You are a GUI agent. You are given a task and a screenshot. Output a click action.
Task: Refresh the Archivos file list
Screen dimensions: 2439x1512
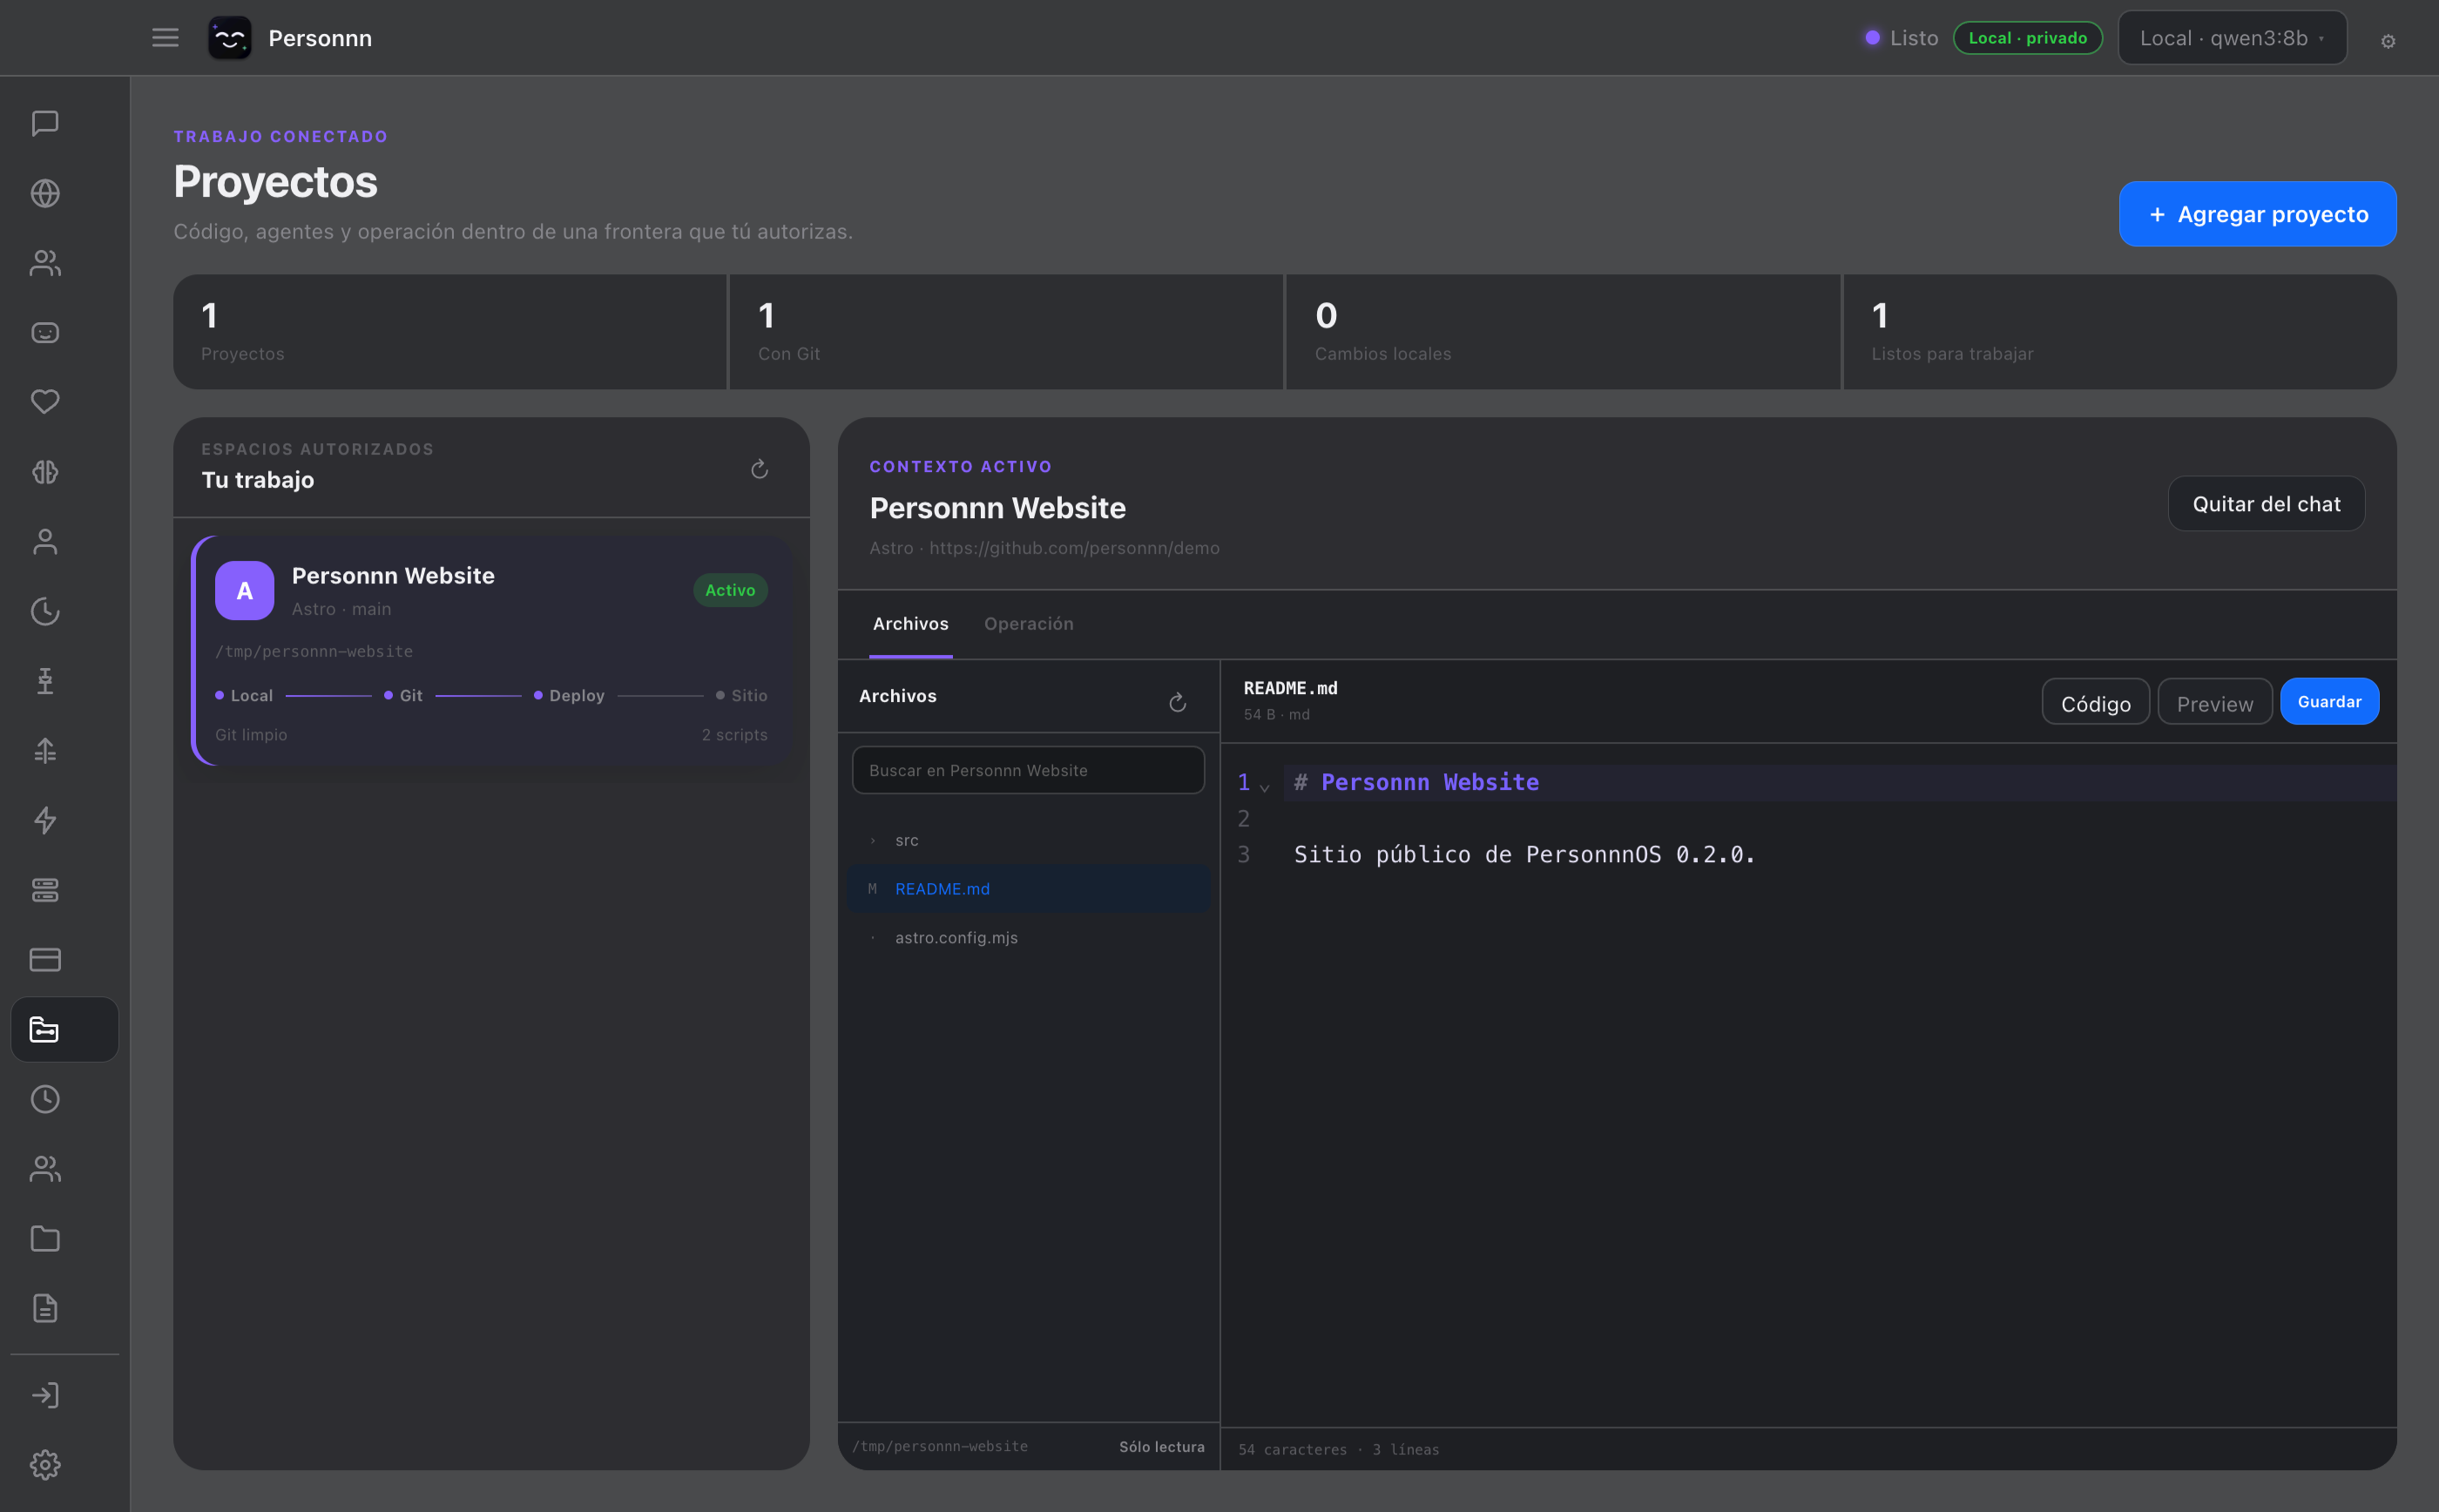click(1177, 702)
